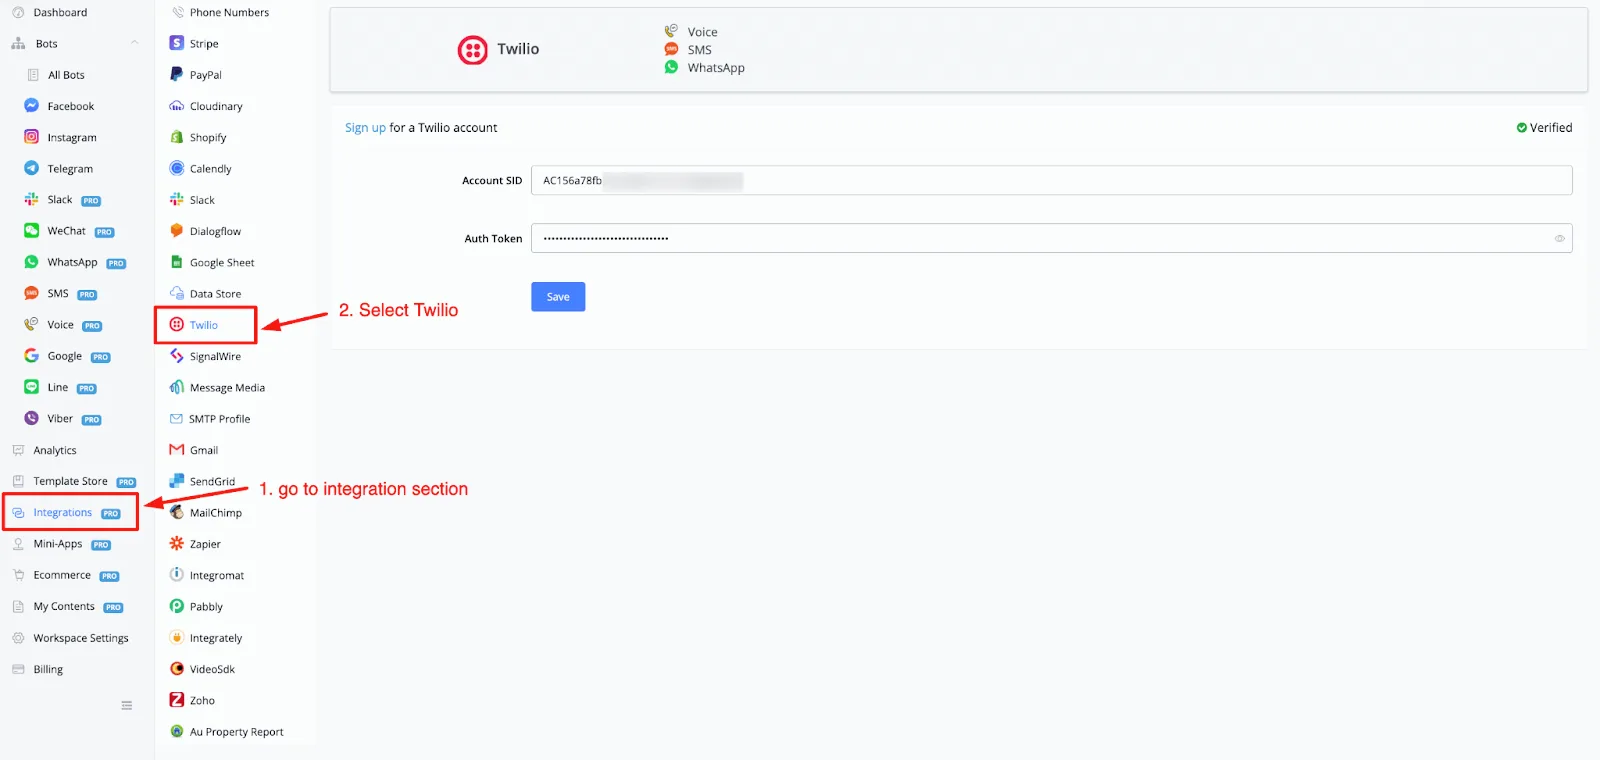The image size is (1600, 760).
Task: Click the Save button
Action: [558, 297]
